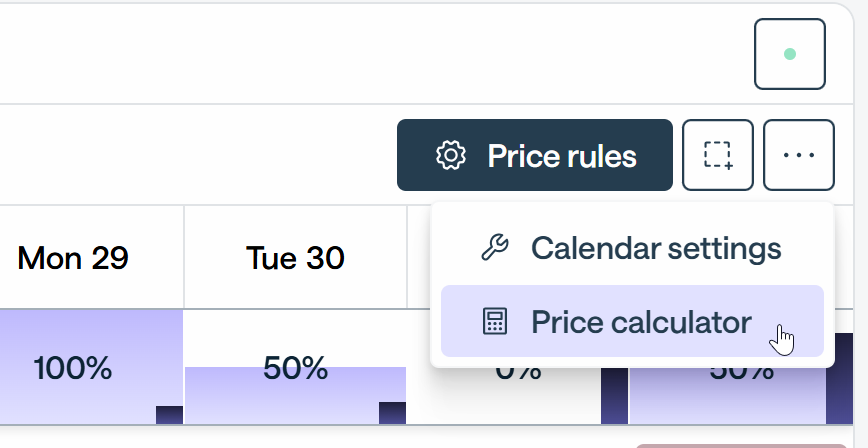Select the Mon 29 column header
This screenshot has height=448, width=868.
coord(73,258)
